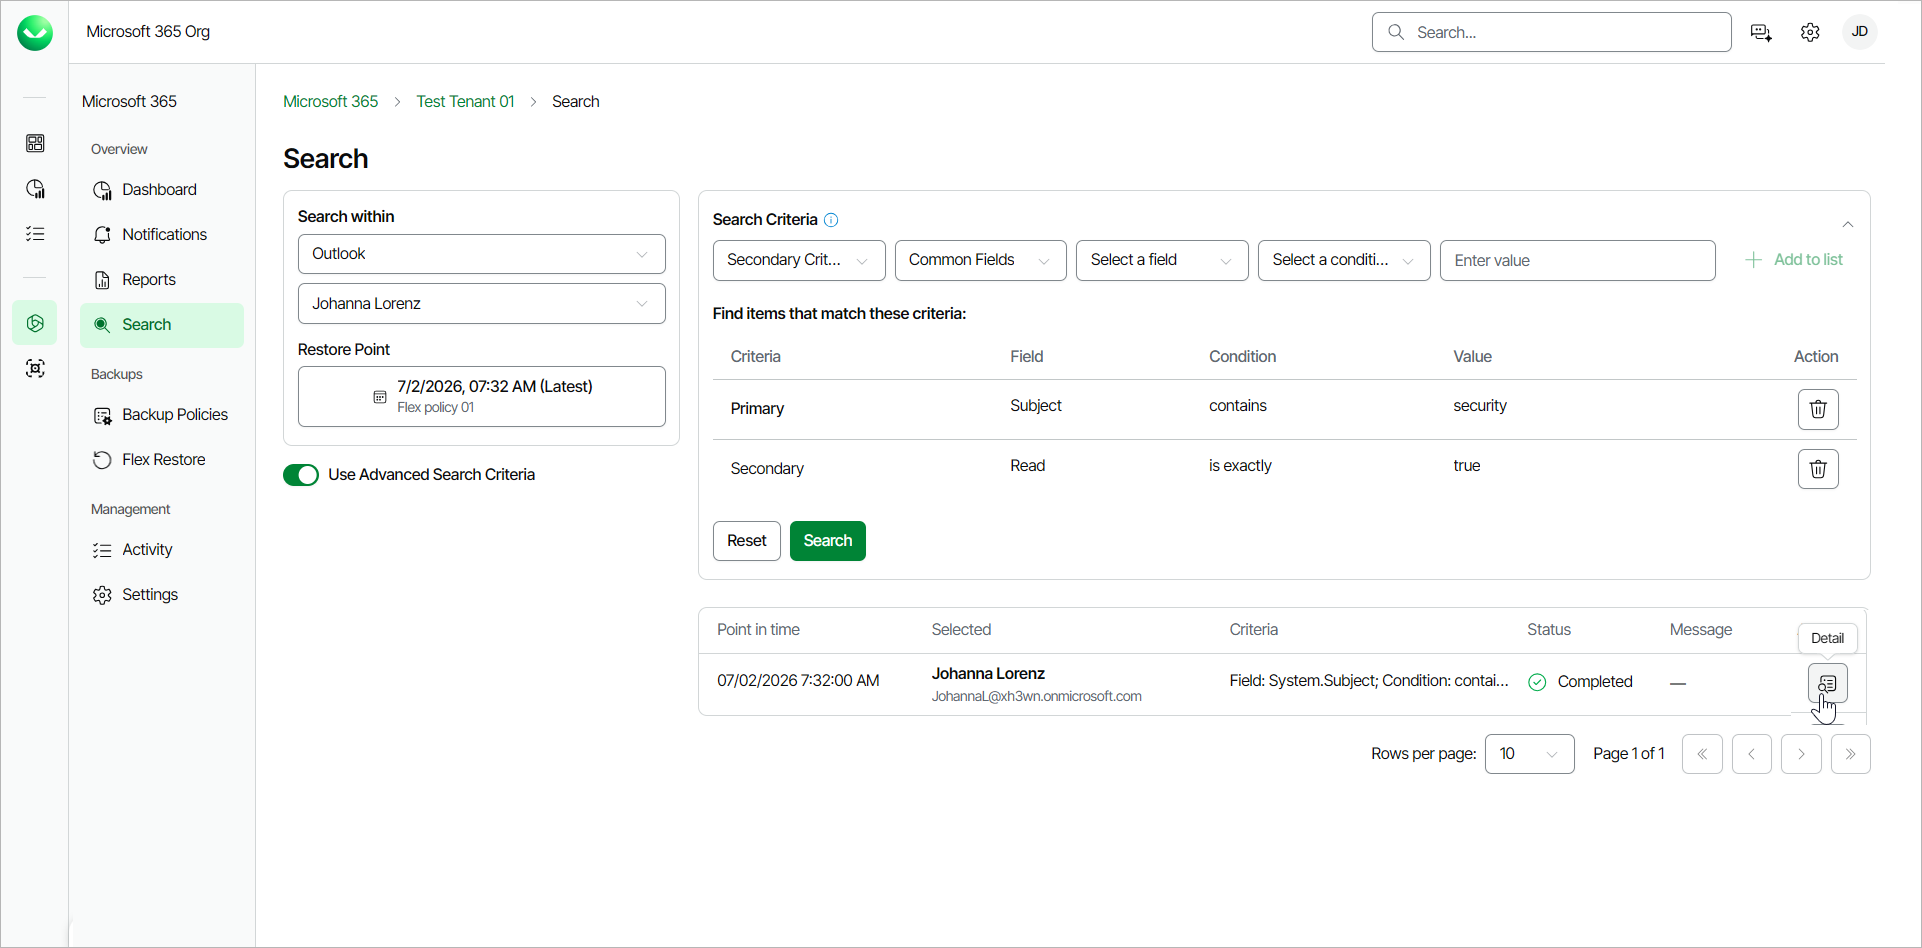Click the Enter value field
The width and height of the screenshot is (1922, 948).
point(1577,260)
